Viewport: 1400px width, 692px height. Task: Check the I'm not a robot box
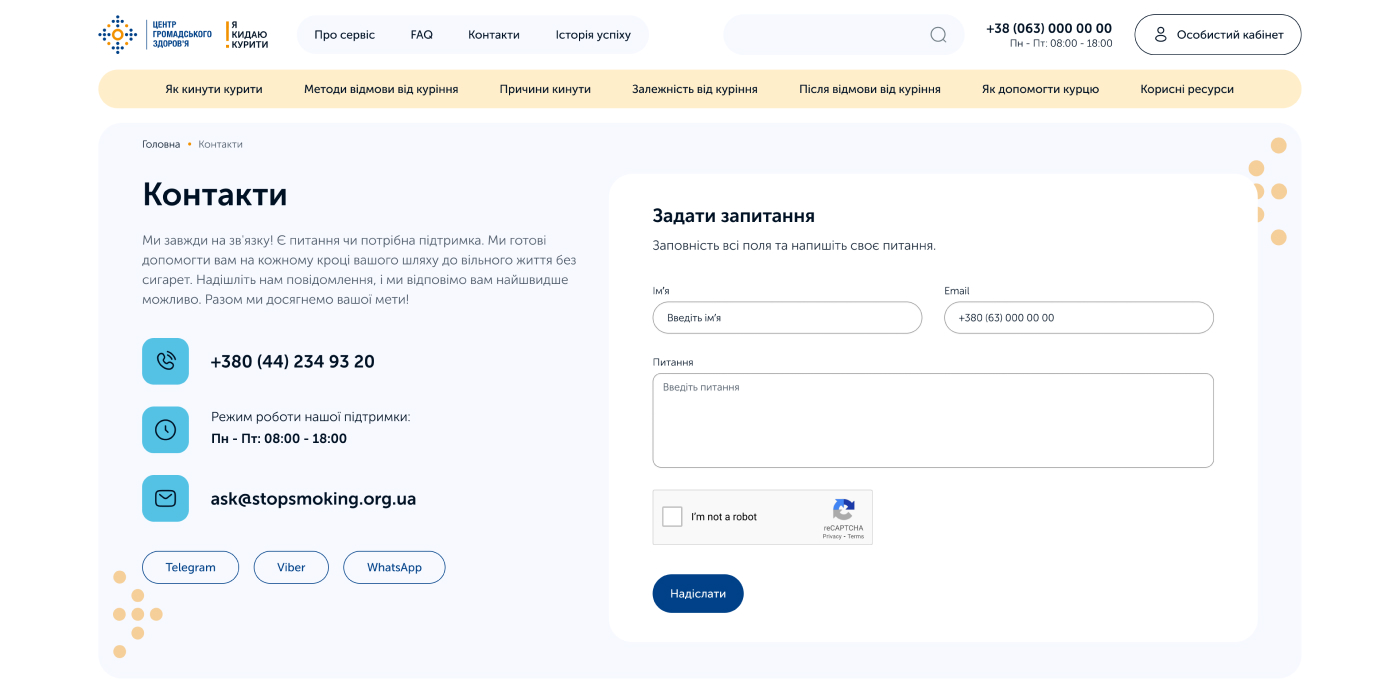click(x=673, y=517)
